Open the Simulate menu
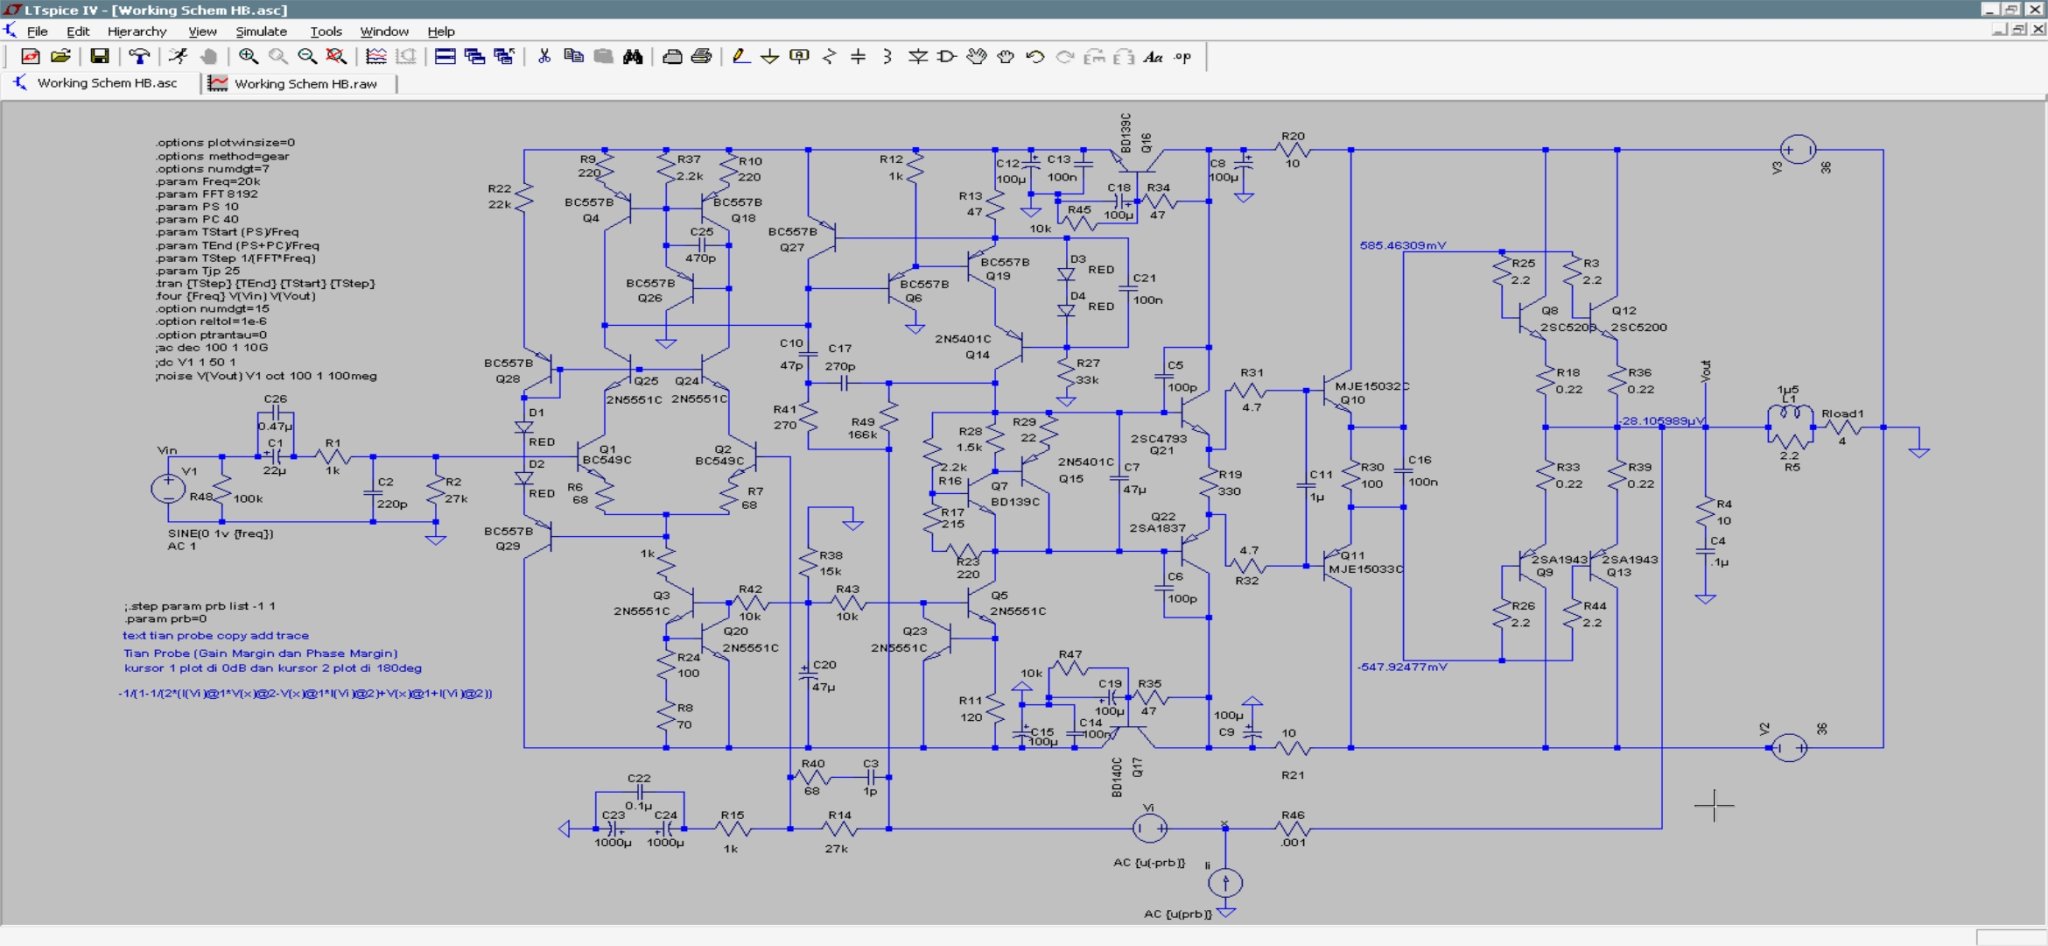 [x=261, y=31]
